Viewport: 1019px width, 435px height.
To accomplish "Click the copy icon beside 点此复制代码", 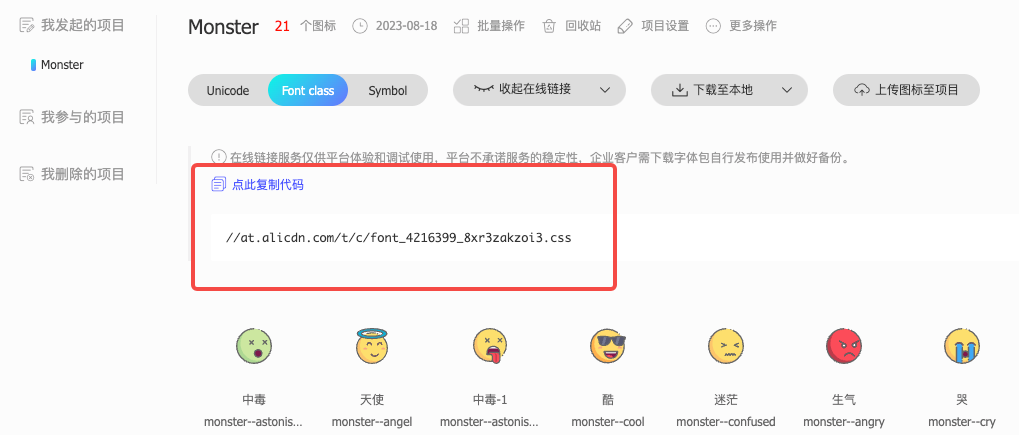I will coord(219,185).
